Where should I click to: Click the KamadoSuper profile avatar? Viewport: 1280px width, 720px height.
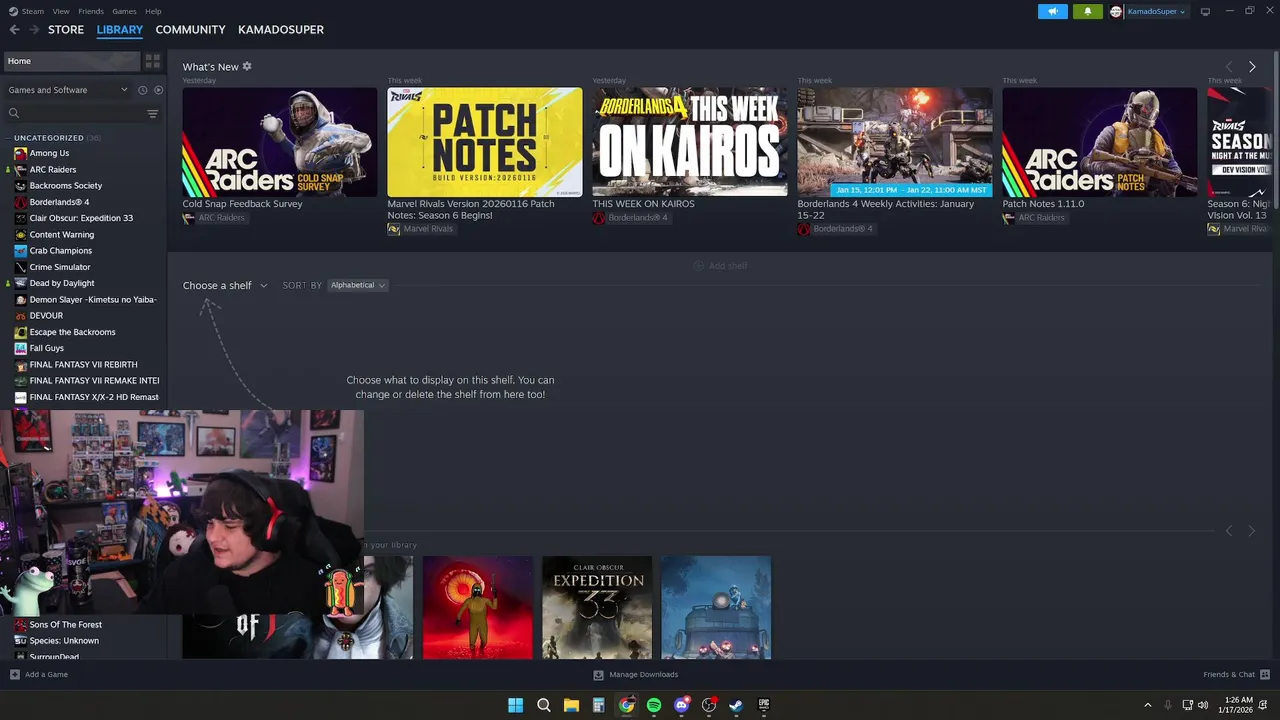pos(1116,12)
